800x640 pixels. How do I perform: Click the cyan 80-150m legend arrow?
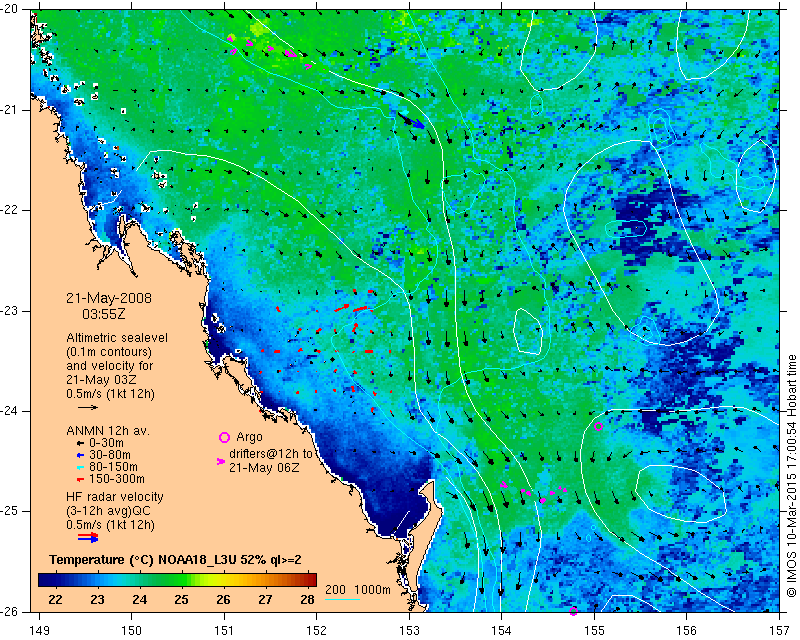80,467
